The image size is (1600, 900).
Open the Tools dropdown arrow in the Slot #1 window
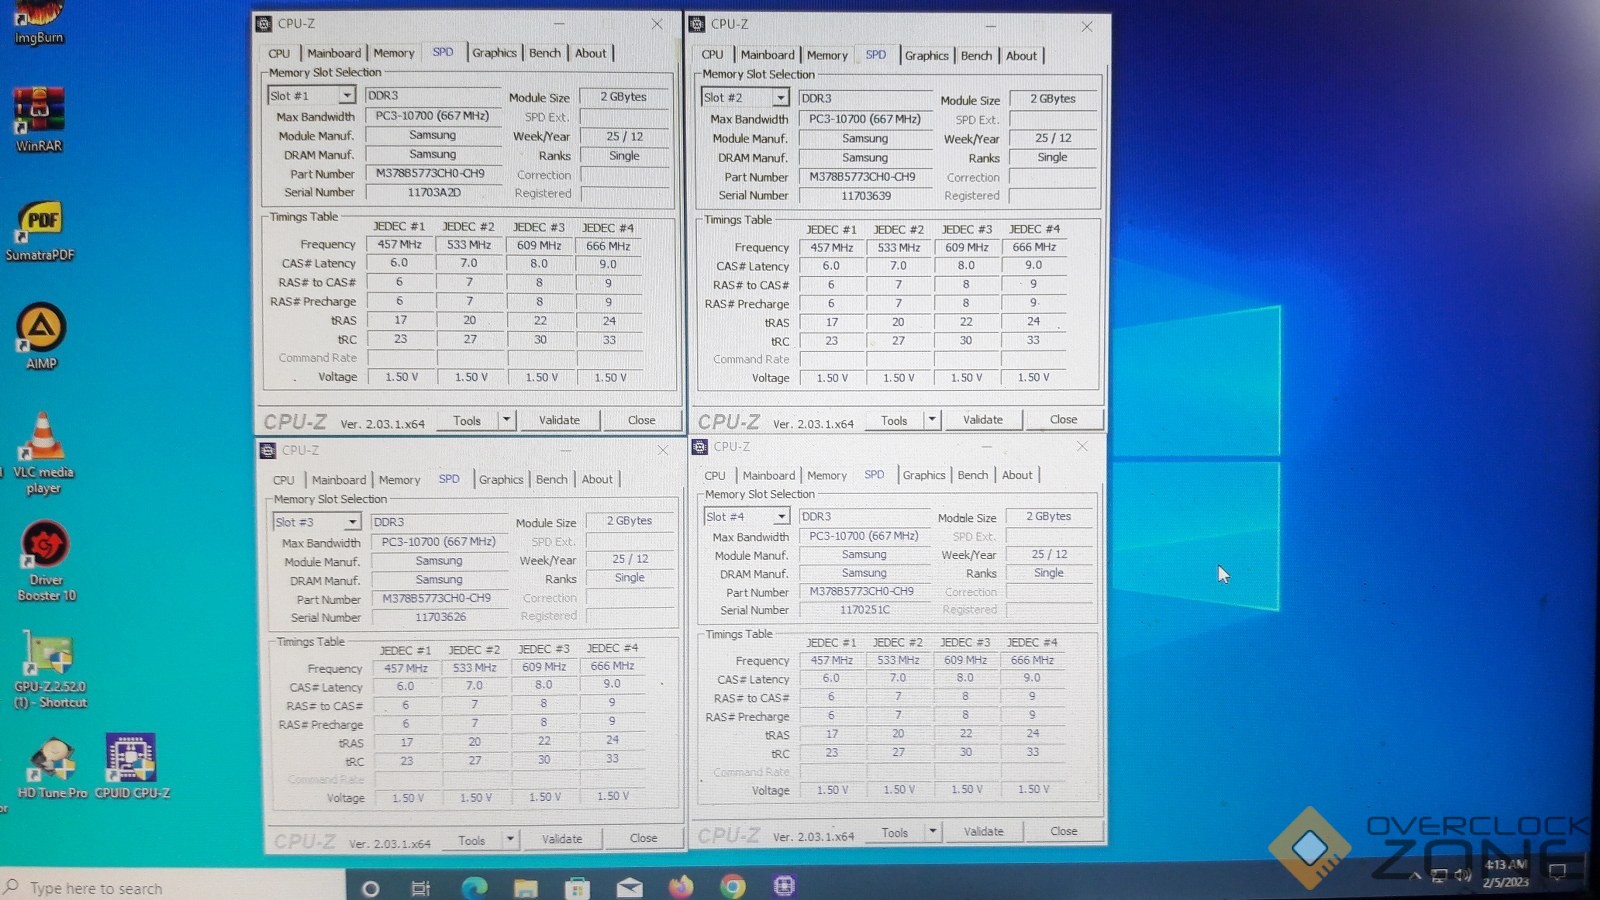tap(507, 420)
